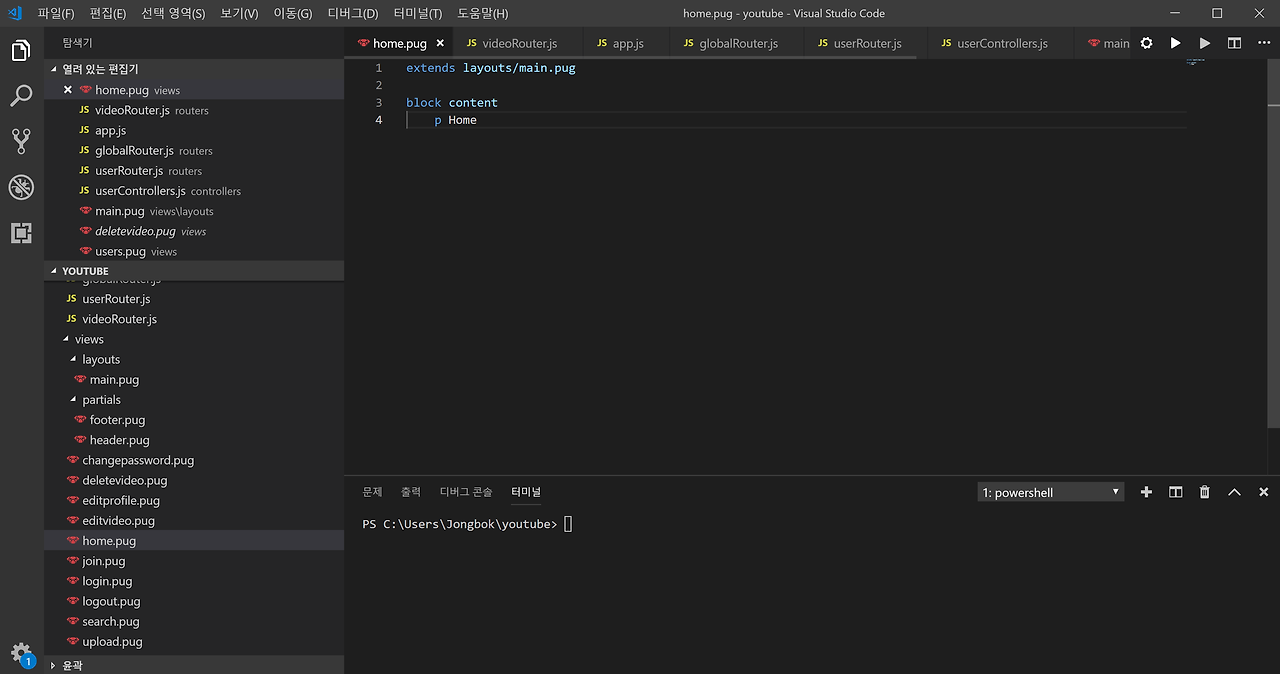This screenshot has width=1280, height=674.
Task: Close the terminal panel
Action: pyautogui.click(x=1264, y=492)
